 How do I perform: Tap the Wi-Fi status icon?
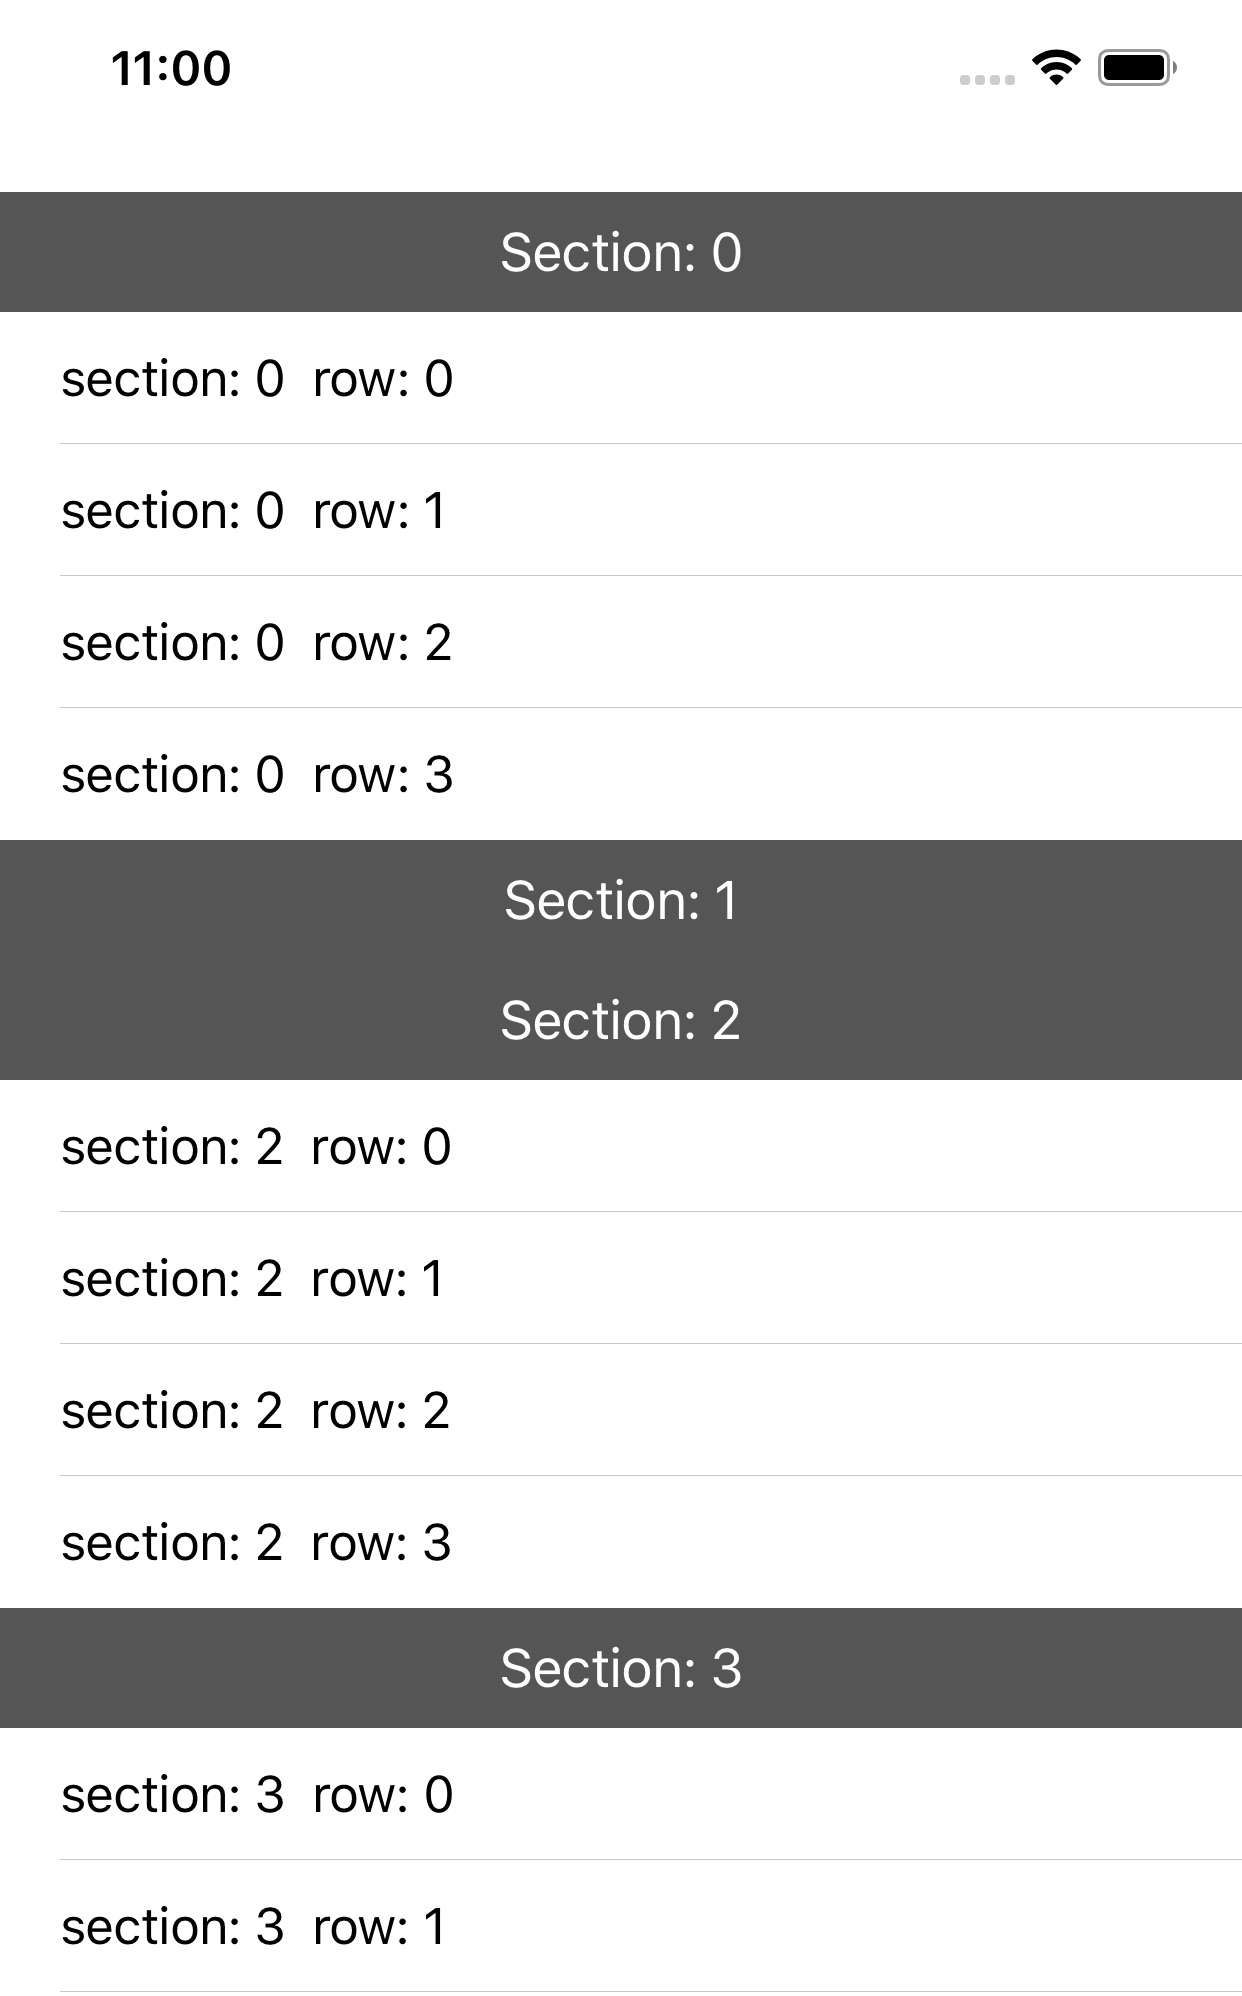[1056, 68]
